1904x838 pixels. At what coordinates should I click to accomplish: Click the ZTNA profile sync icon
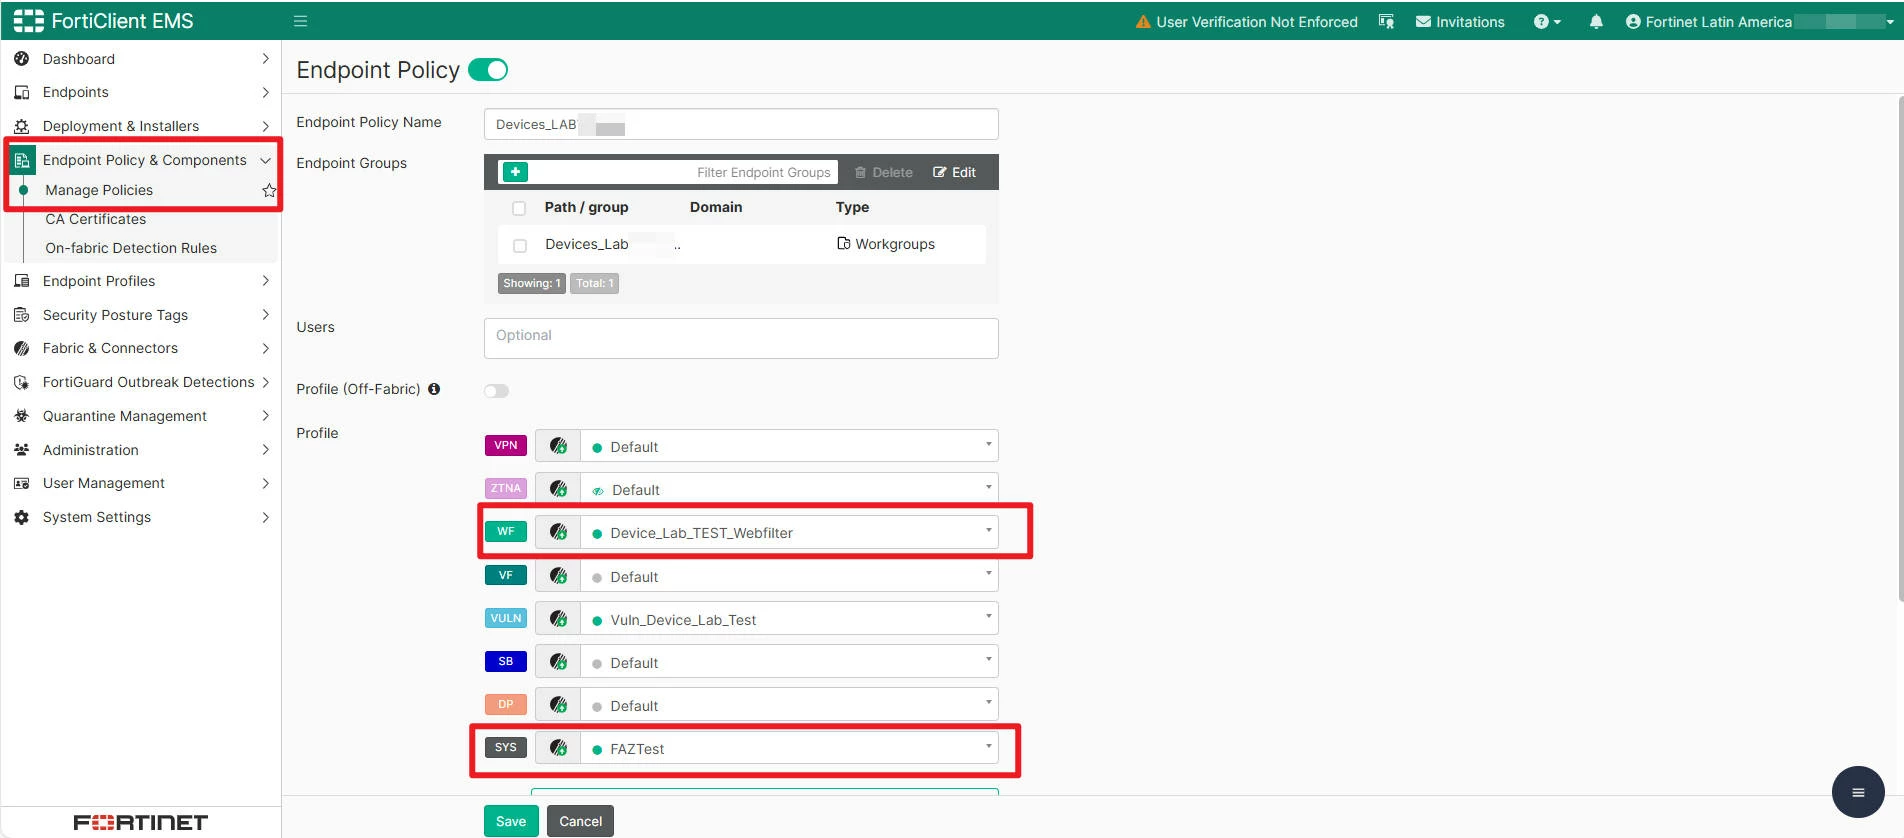click(558, 489)
